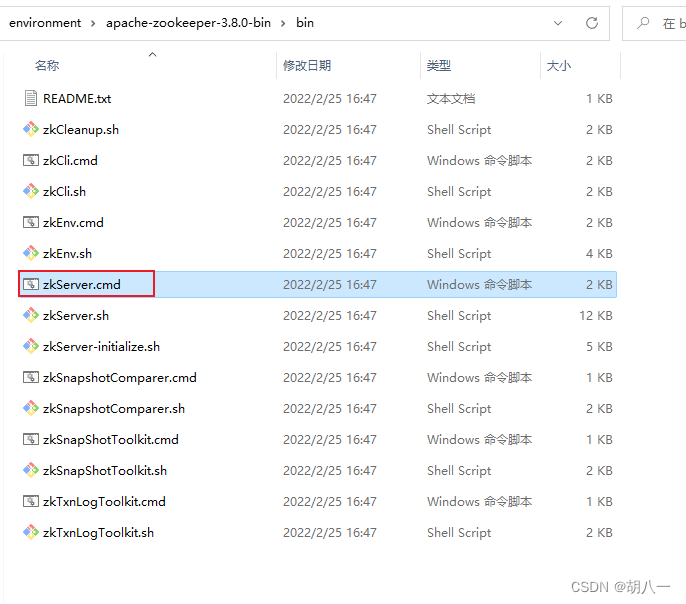Select file name zkTxnLogToolkit.sh
The height and width of the screenshot is (604, 686).
tap(98, 533)
